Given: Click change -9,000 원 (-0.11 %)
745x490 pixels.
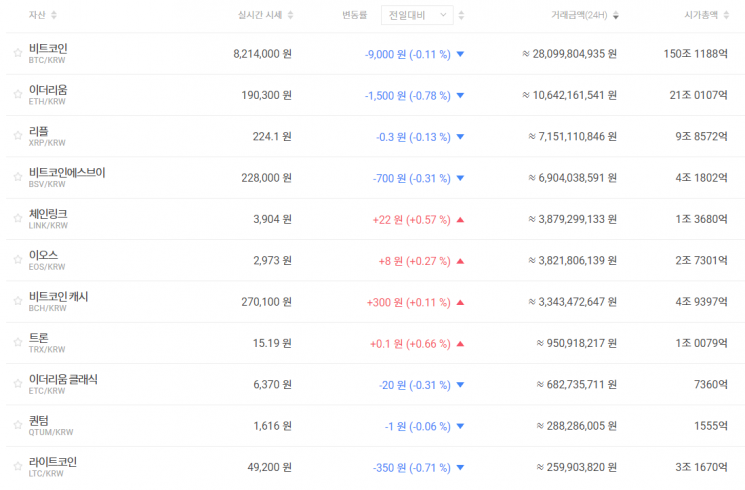Looking at the screenshot, I should 408,54.
